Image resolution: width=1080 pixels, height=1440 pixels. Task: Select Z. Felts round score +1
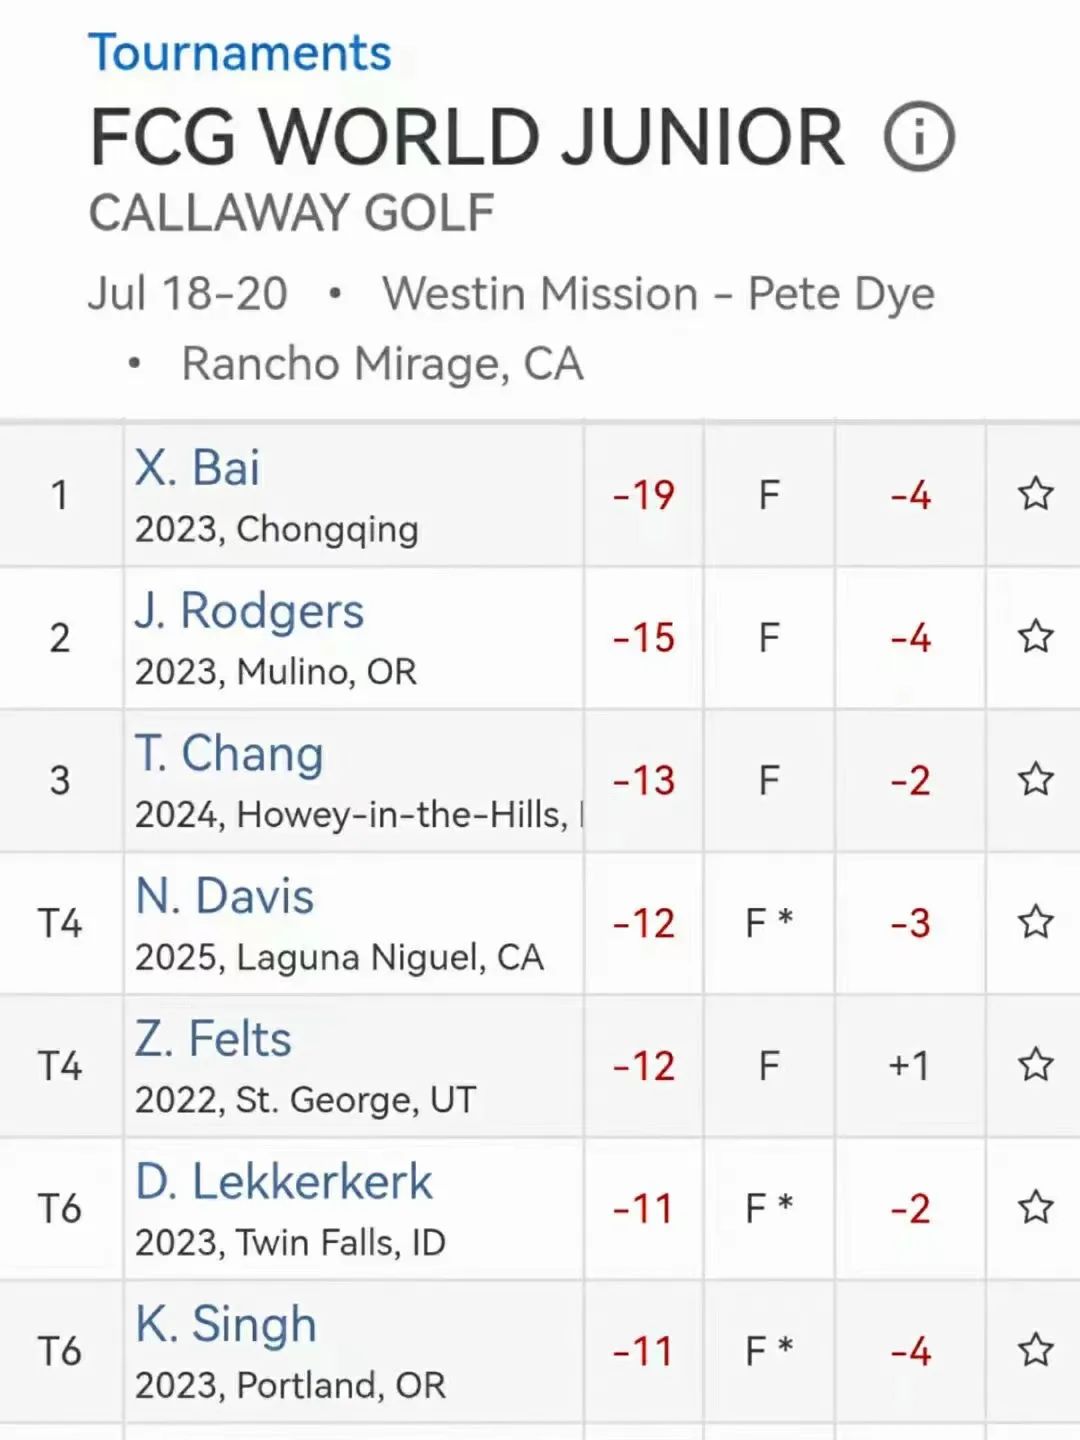(x=909, y=1066)
